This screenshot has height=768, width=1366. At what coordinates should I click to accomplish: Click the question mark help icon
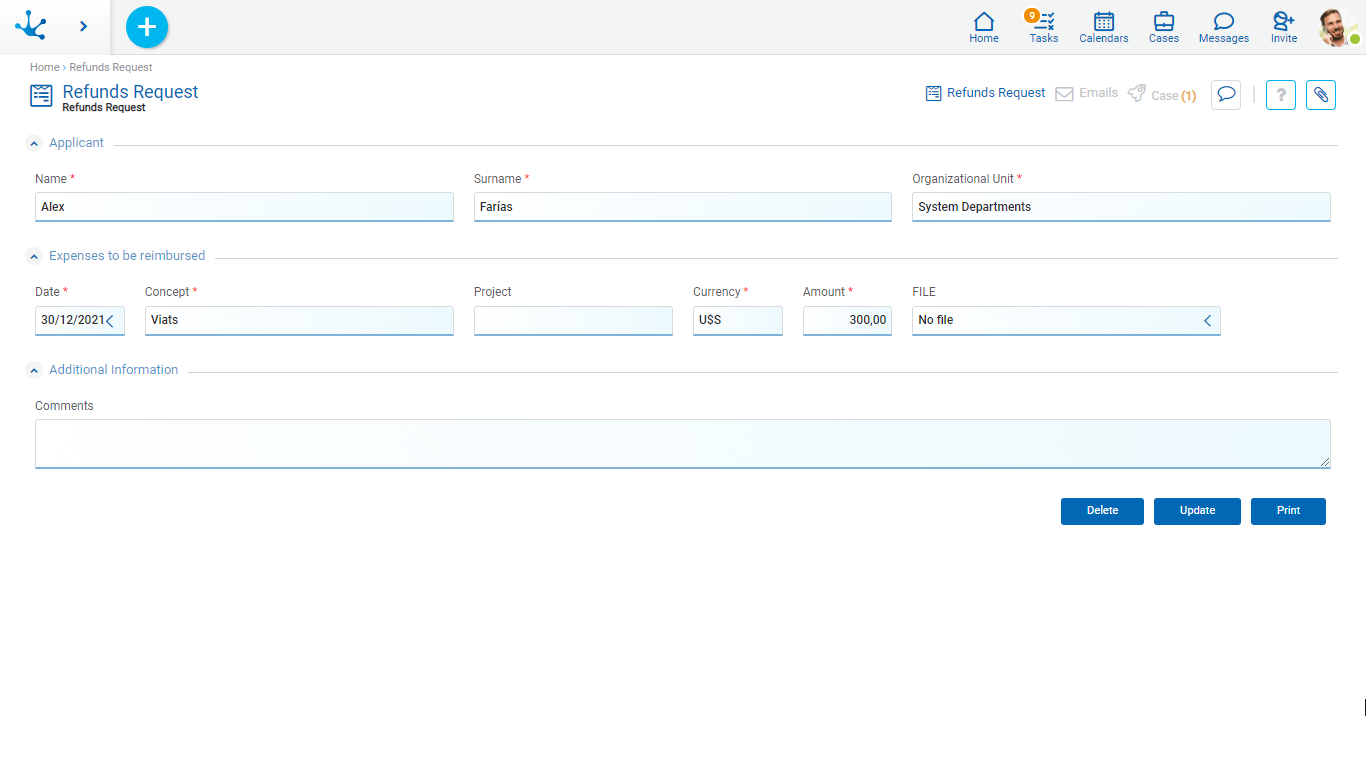click(1281, 95)
